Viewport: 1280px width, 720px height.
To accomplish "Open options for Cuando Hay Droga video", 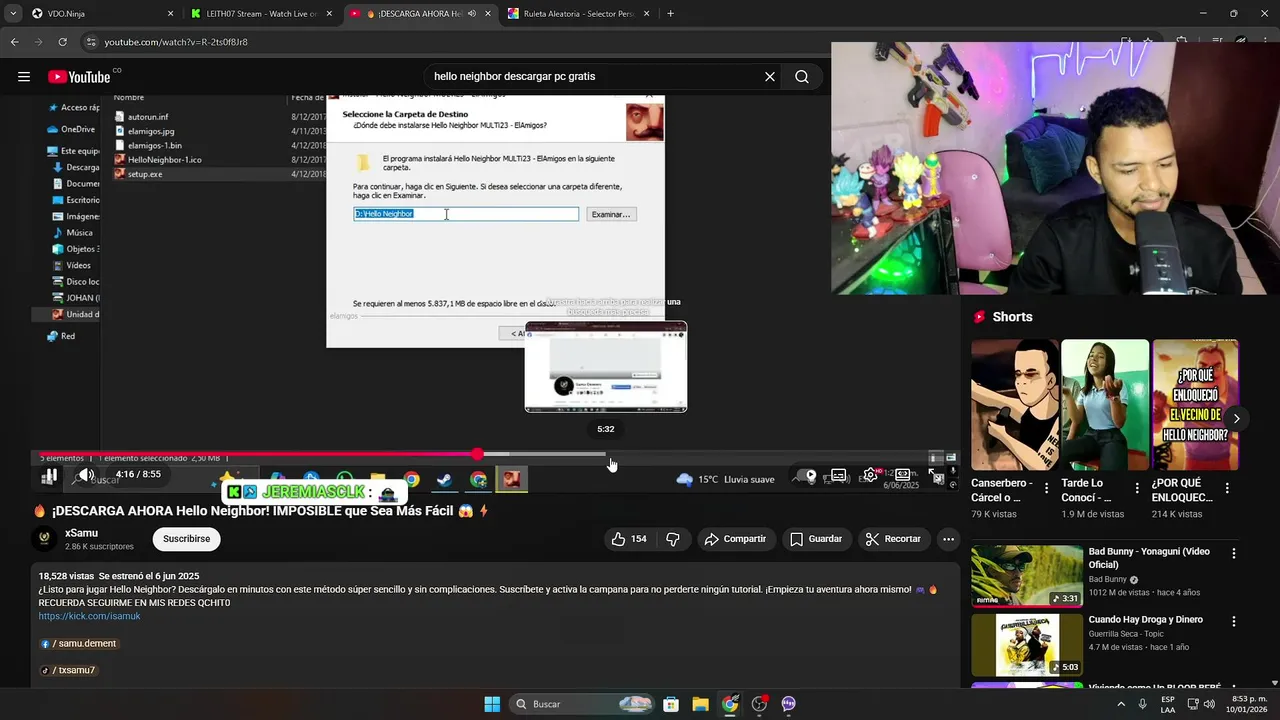I will tap(1234, 621).
